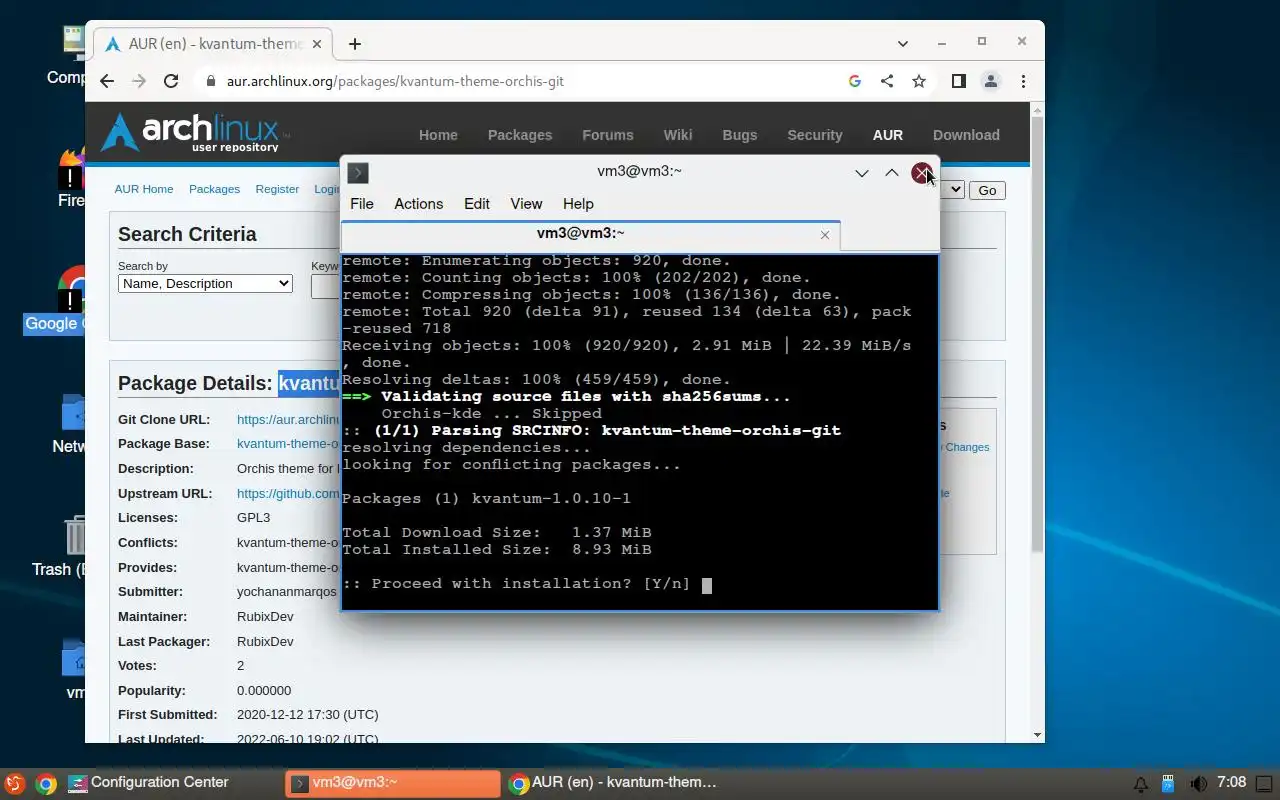Click yochananmarqos submitter text
The image size is (1280, 800).
287,592
